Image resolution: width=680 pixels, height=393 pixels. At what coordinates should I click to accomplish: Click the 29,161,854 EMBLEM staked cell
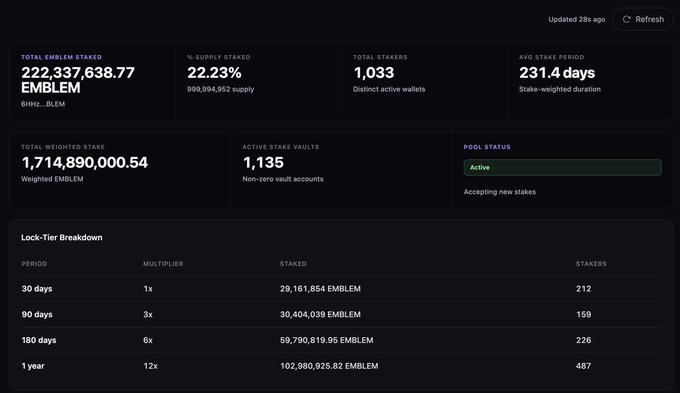tap(320, 289)
